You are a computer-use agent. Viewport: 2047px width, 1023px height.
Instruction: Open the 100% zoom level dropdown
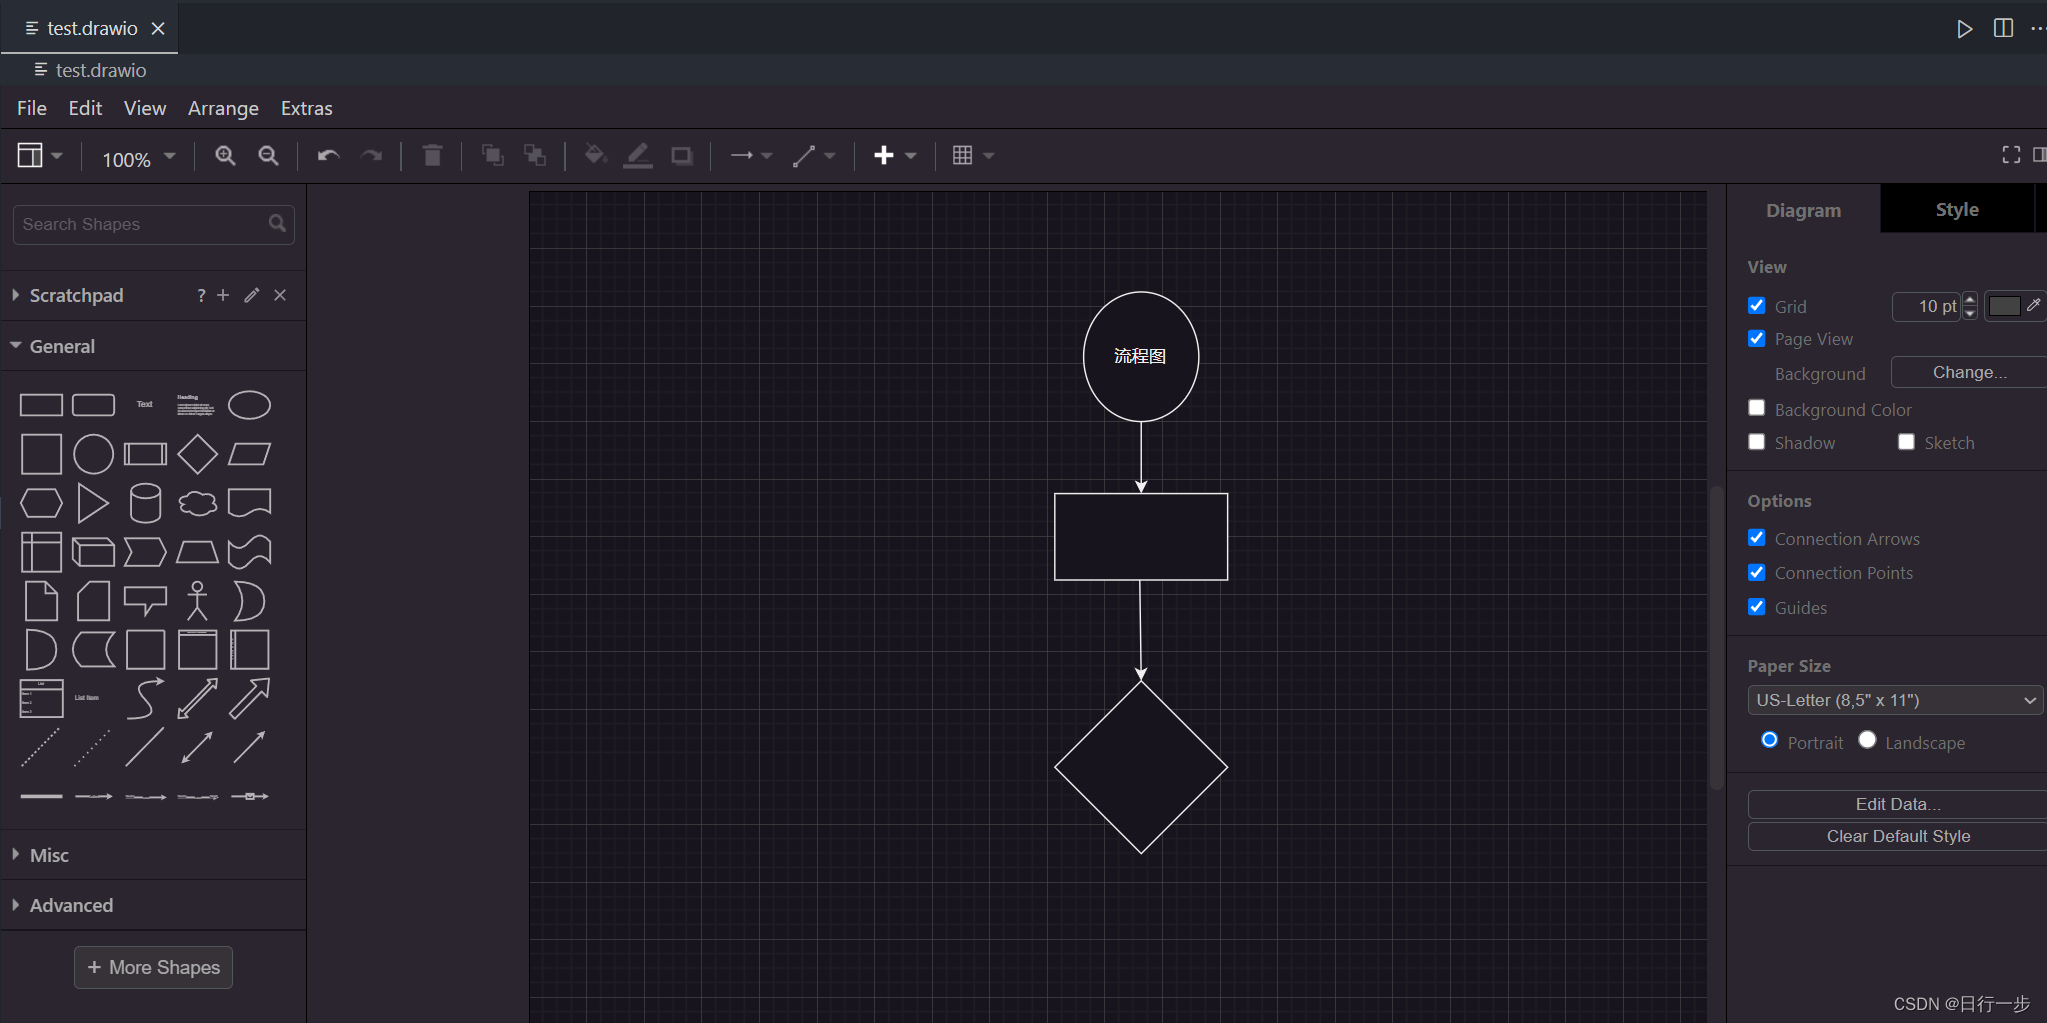pyautogui.click(x=138, y=158)
